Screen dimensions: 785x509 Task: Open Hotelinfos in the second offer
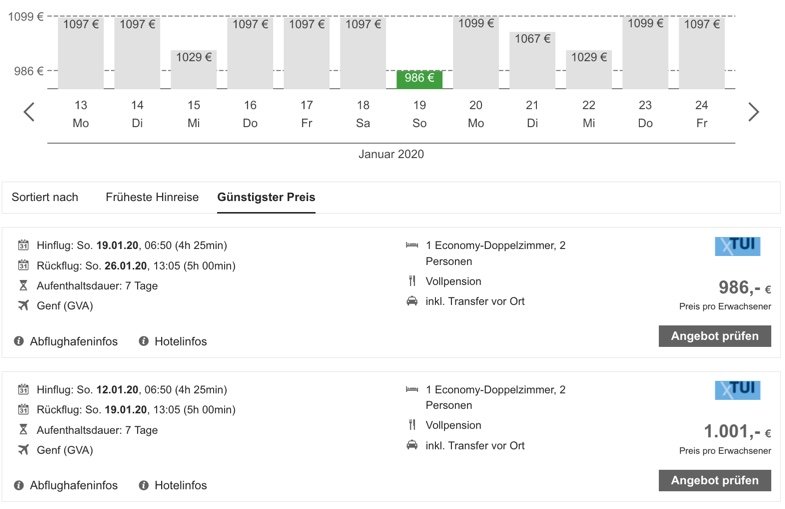[x=180, y=486]
